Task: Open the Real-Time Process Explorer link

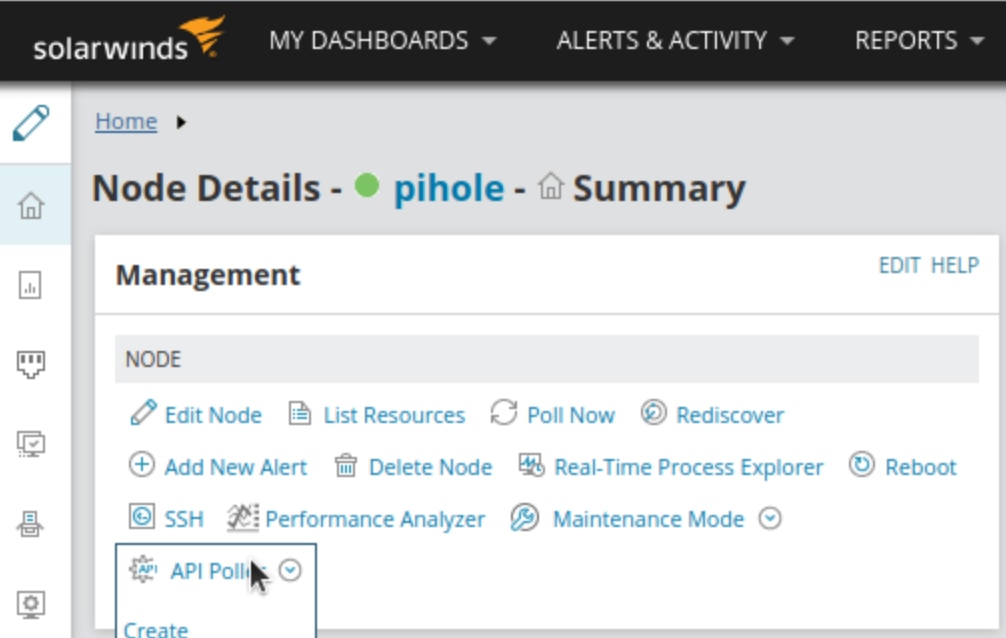Action: 688,467
